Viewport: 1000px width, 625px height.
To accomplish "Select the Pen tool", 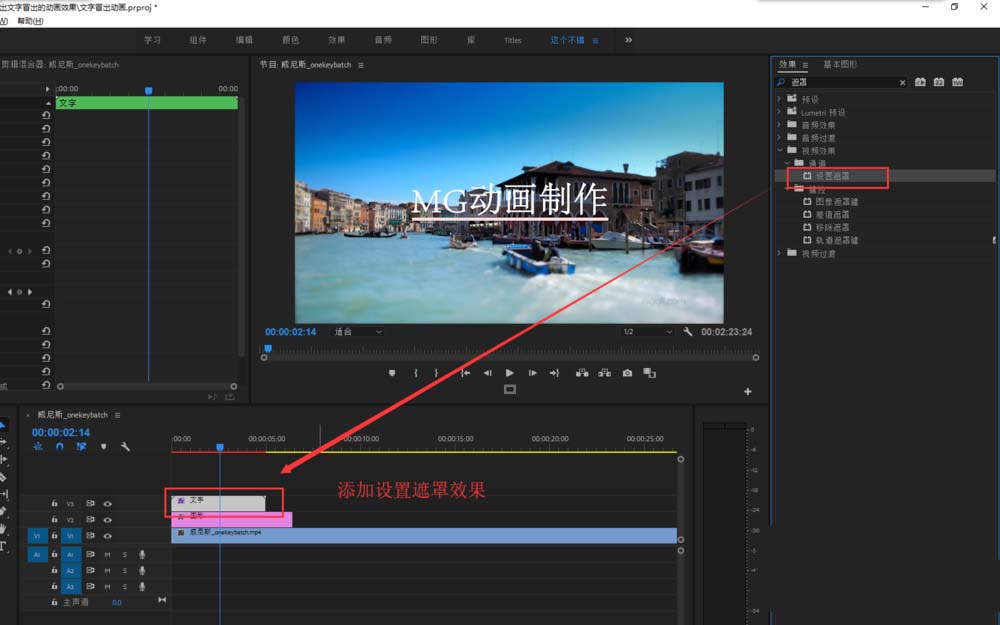I will (3, 511).
